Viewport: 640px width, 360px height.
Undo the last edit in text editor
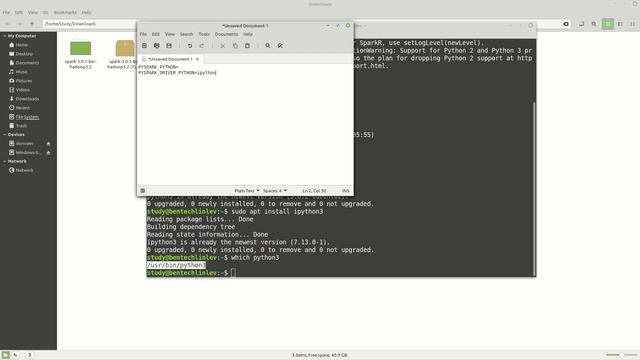point(190,46)
